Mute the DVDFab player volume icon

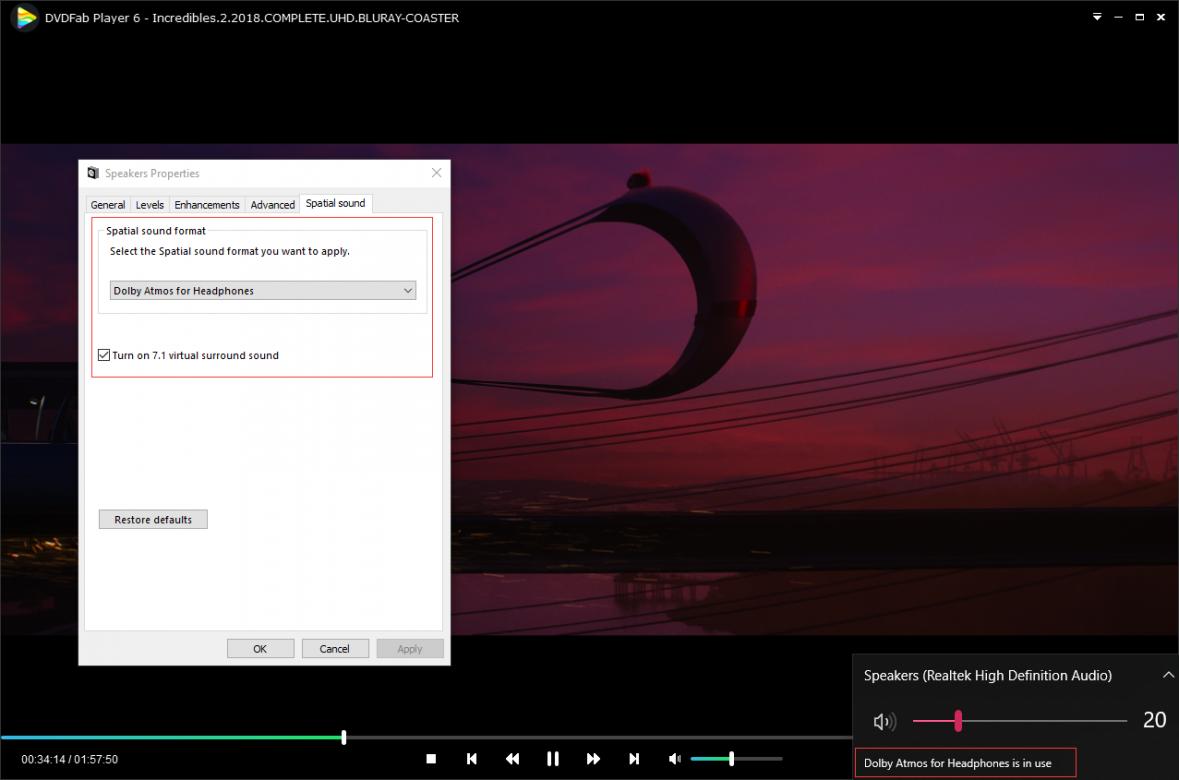[x=674, y=759]
